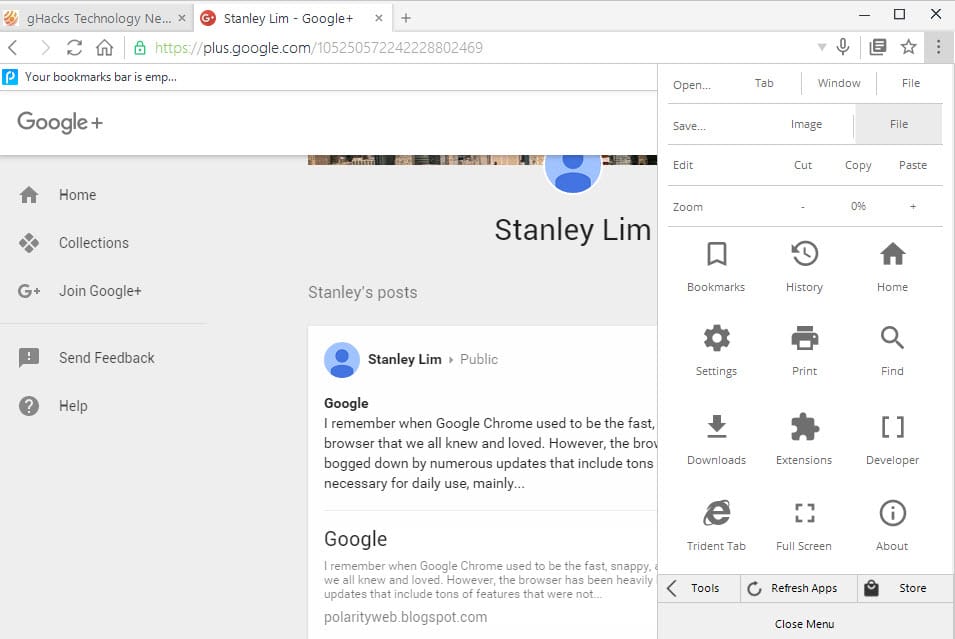Open a new tab with plus button
This screenshot has width=955, height=639.
[x=406, y=18]
